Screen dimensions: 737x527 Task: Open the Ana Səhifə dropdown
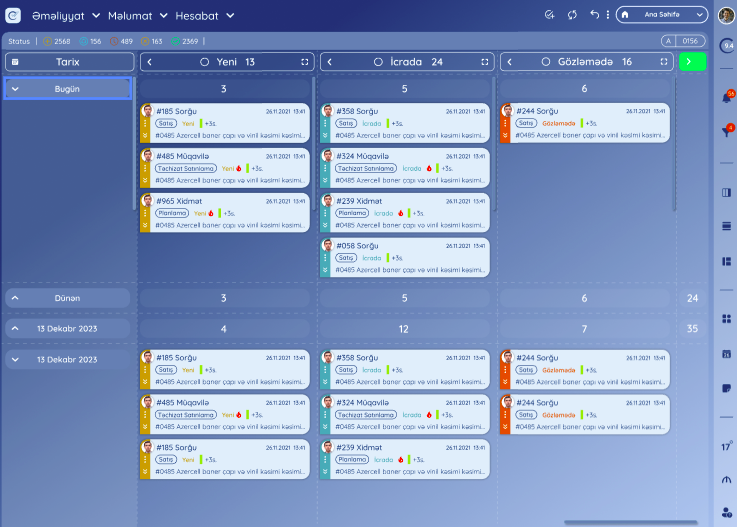(x=662, y=15)
